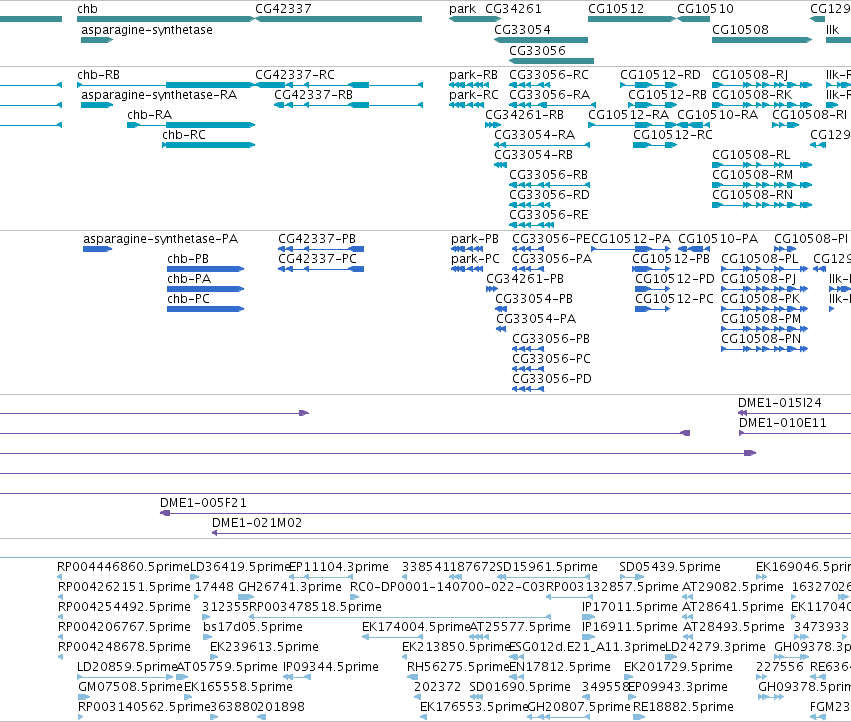Click EST IP09344.5prime
The image size is (851, 722).
(297, 676)
